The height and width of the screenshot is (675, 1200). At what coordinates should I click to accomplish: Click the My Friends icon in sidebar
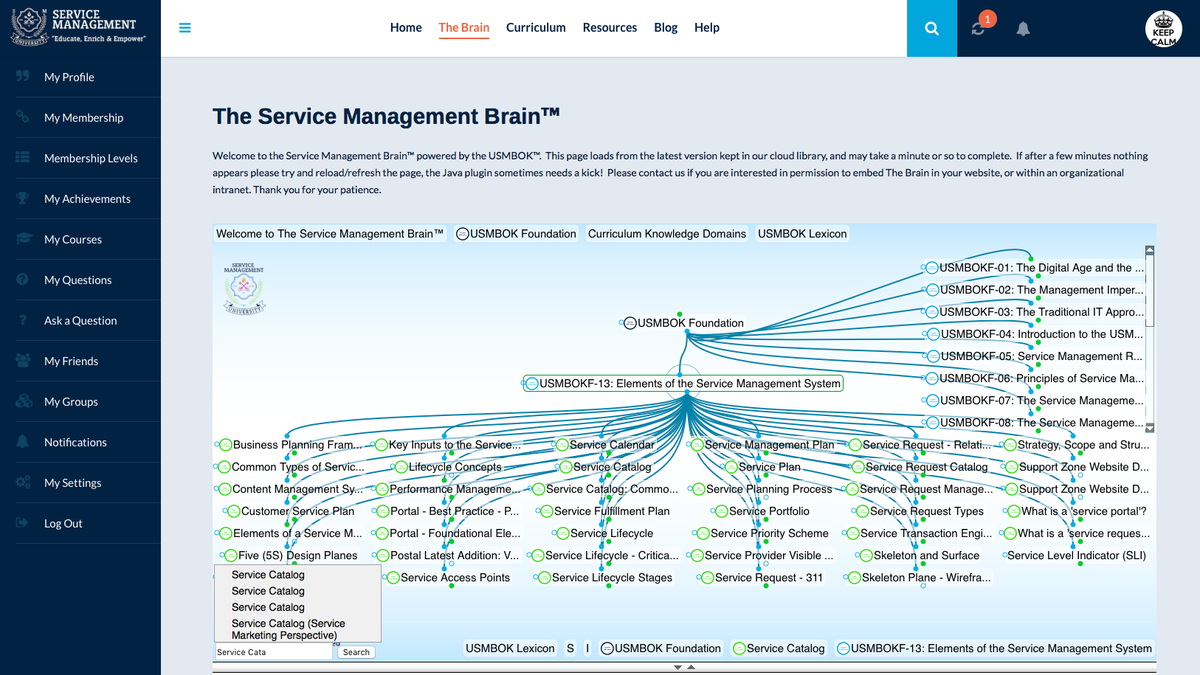22,361
